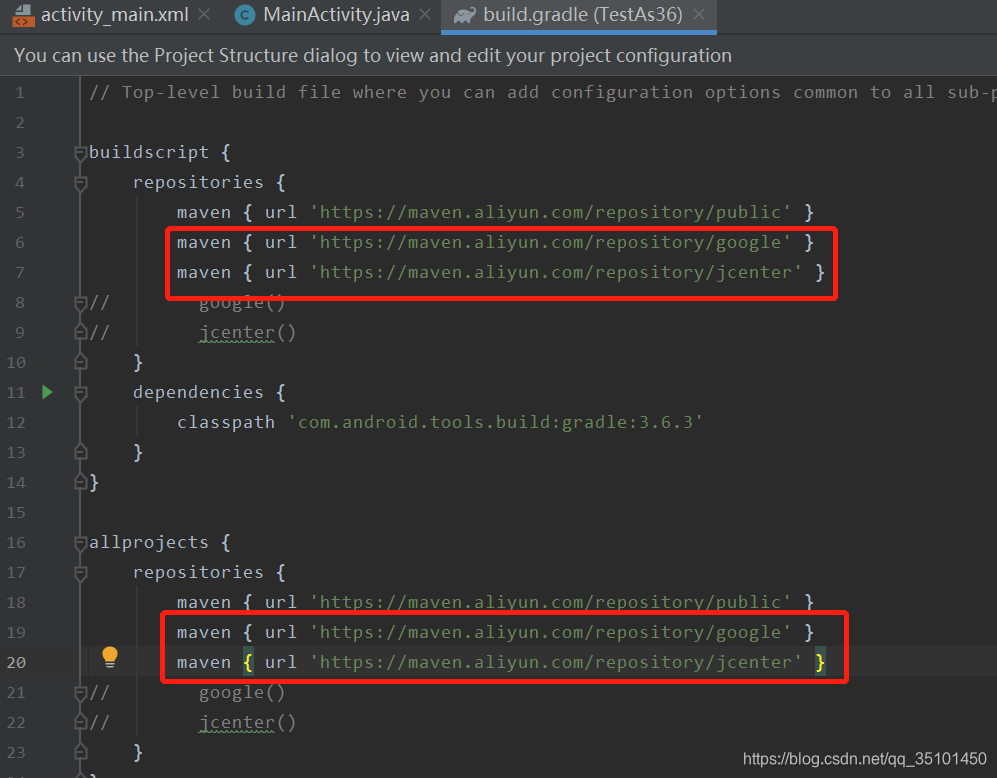Collapse the repositories block inside allprojects
Image resolution: width=997 pixels, height=778 pixels.
click(79, 572)
